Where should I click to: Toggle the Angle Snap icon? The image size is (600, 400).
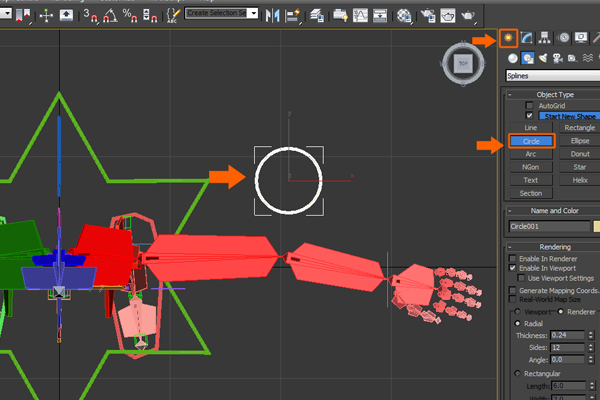pos(110,16)
